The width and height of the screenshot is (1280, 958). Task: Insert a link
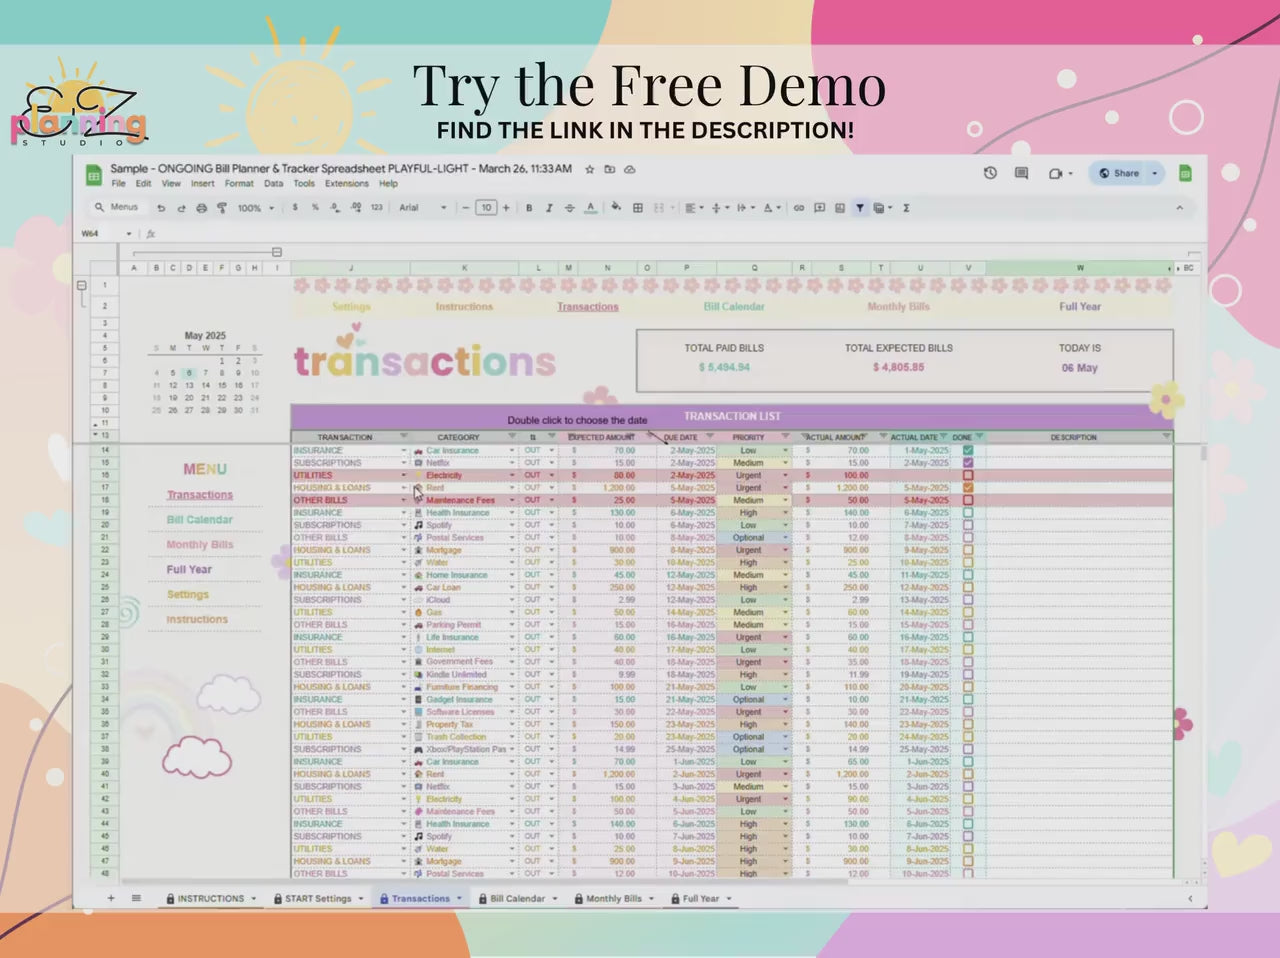coord(799,208)
